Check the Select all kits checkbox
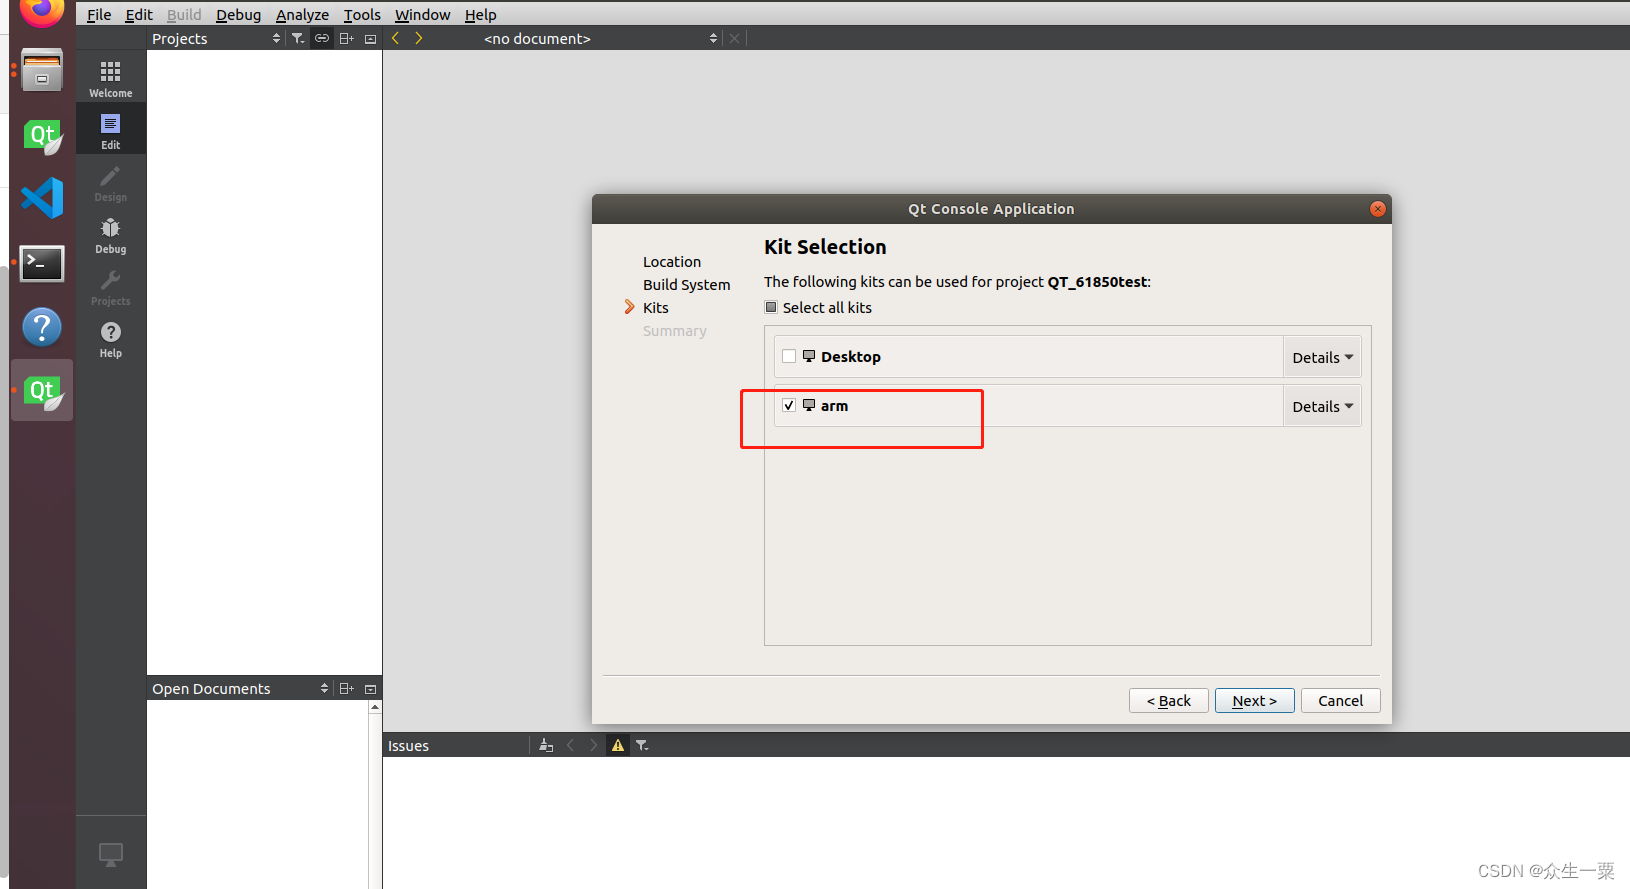The image size is (1630, 889). pyautogui.click(x=771, y=307)
